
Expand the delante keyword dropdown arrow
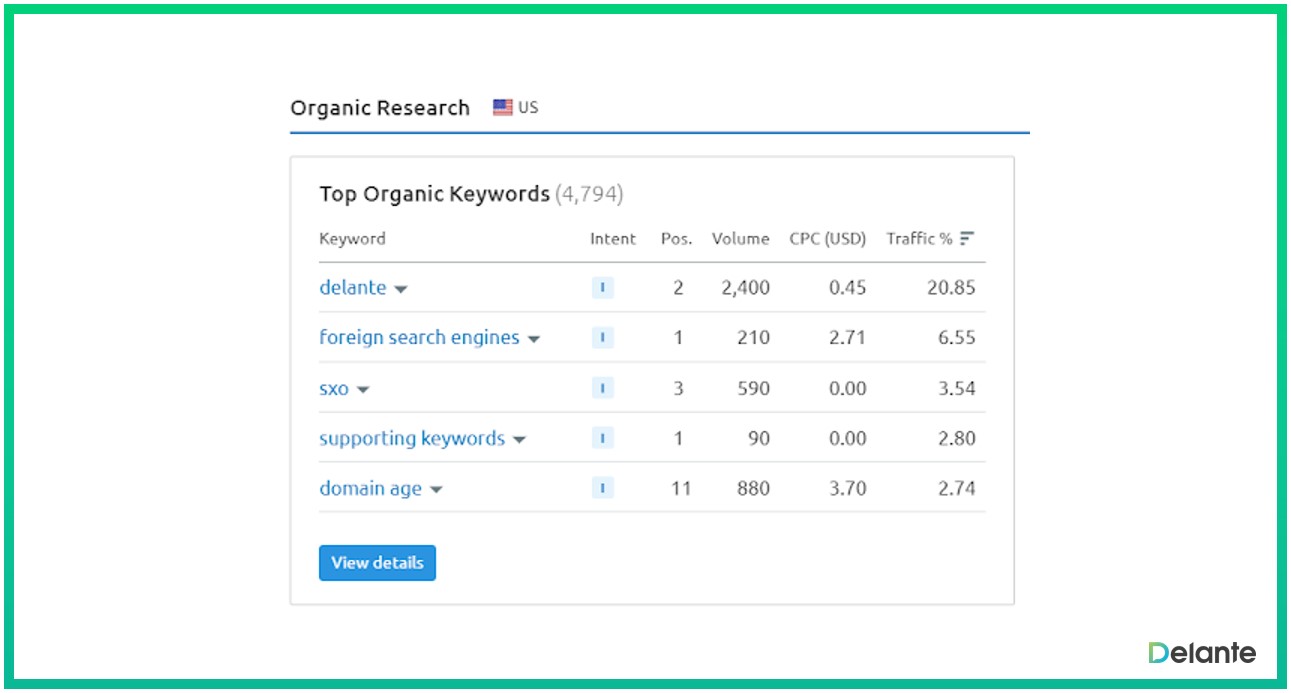point(401,290)
